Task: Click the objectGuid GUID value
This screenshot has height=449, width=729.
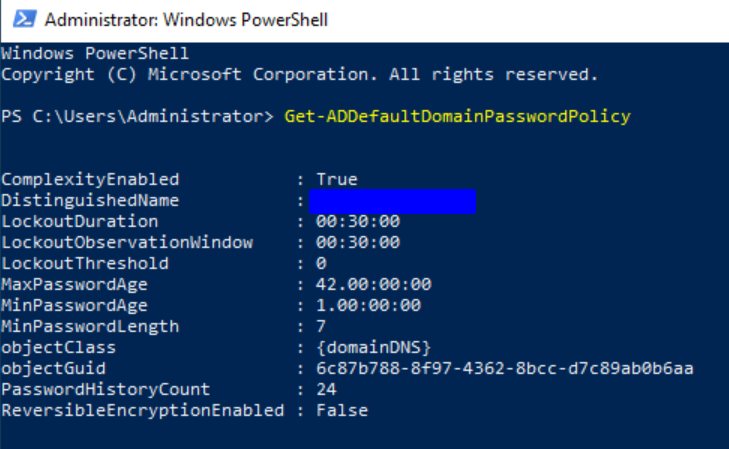Action: pyautogui.click(x=505, y=368)
